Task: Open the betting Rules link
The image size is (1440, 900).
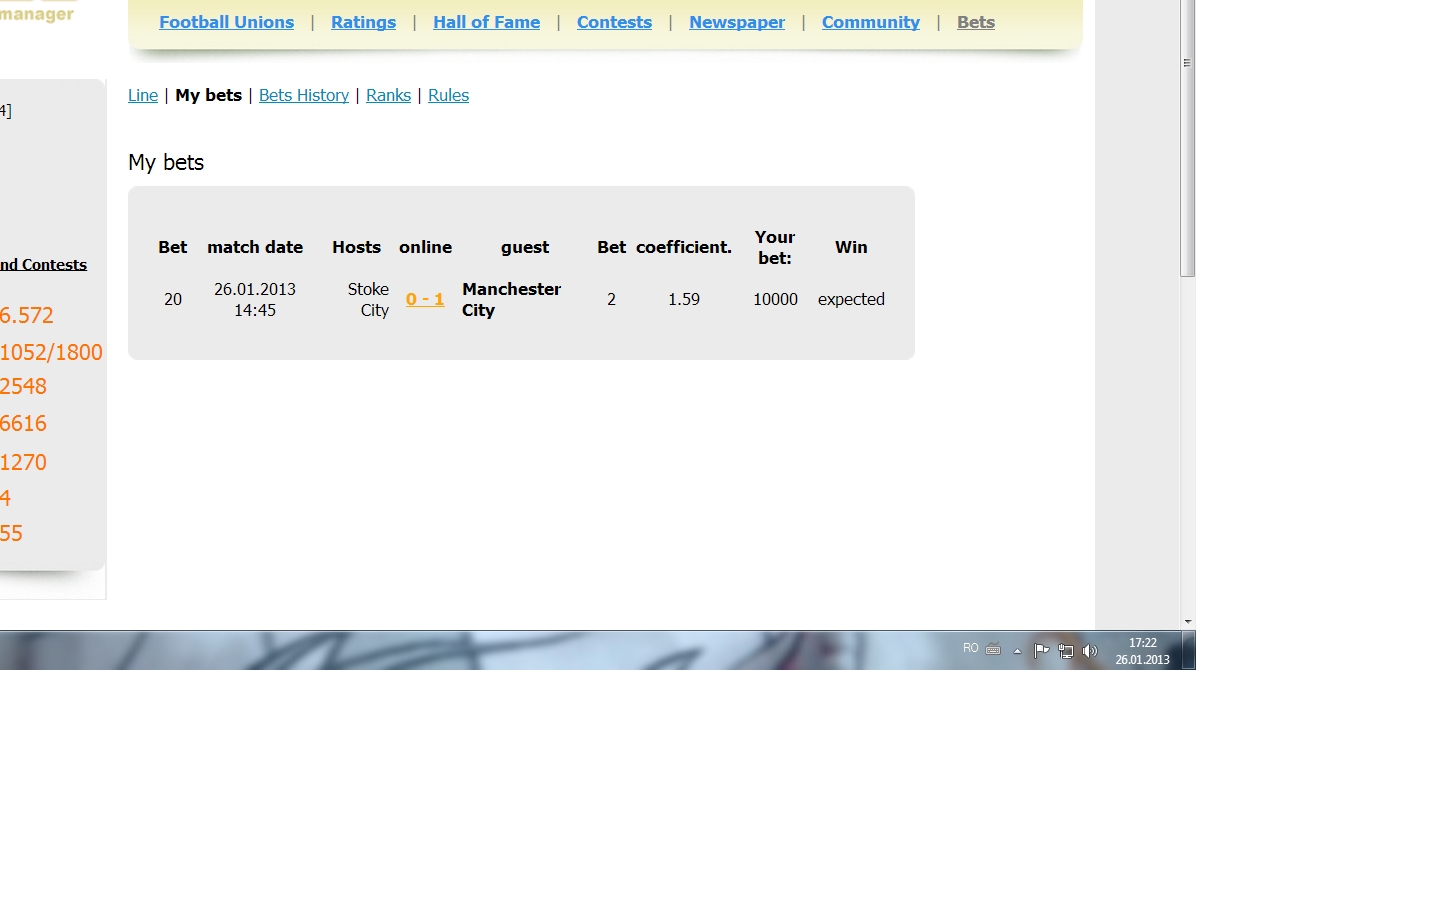Action: tap(448, 95)
